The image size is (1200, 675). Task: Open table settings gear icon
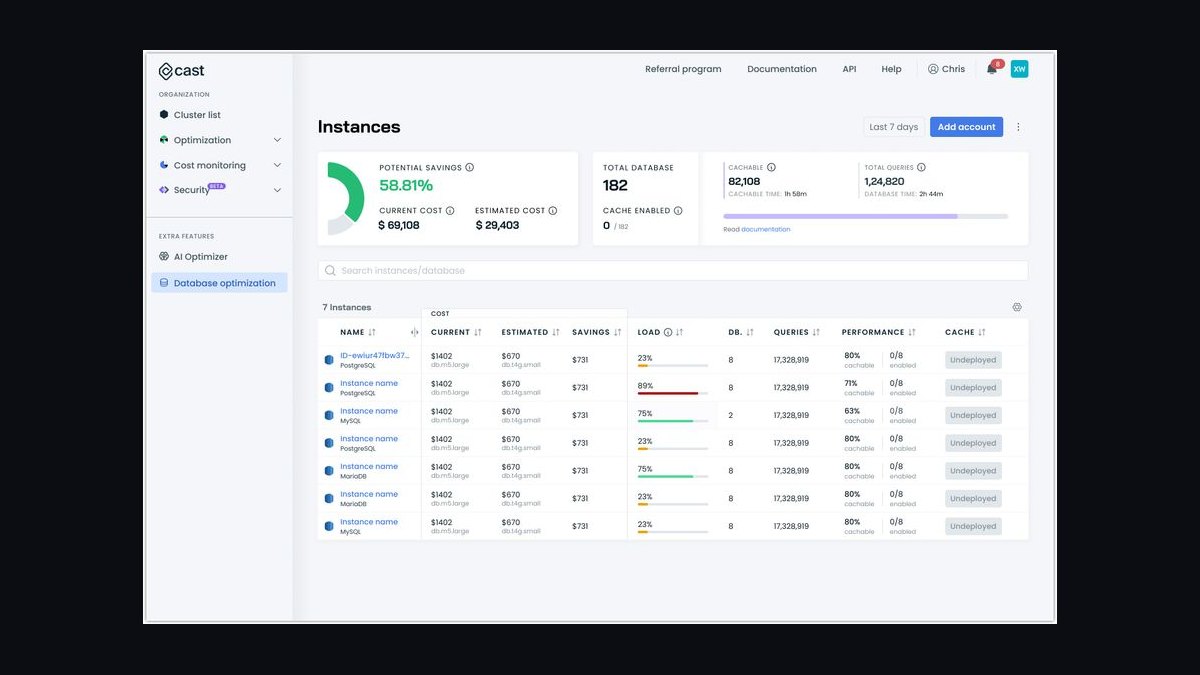[1017, 307]
